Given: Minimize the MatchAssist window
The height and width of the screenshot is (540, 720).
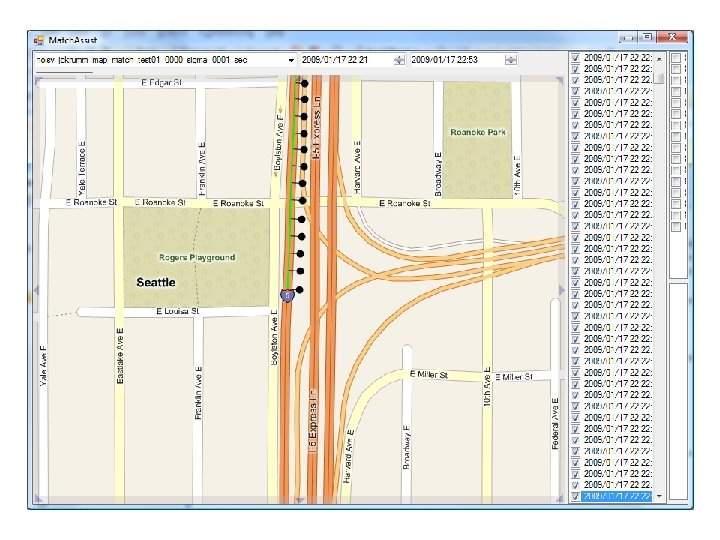Looking at the screenshot, I should [x=628, y=37].
